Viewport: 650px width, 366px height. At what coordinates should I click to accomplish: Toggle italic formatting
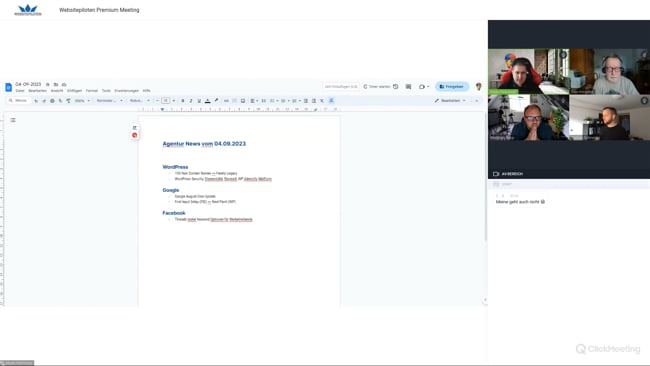191,101
